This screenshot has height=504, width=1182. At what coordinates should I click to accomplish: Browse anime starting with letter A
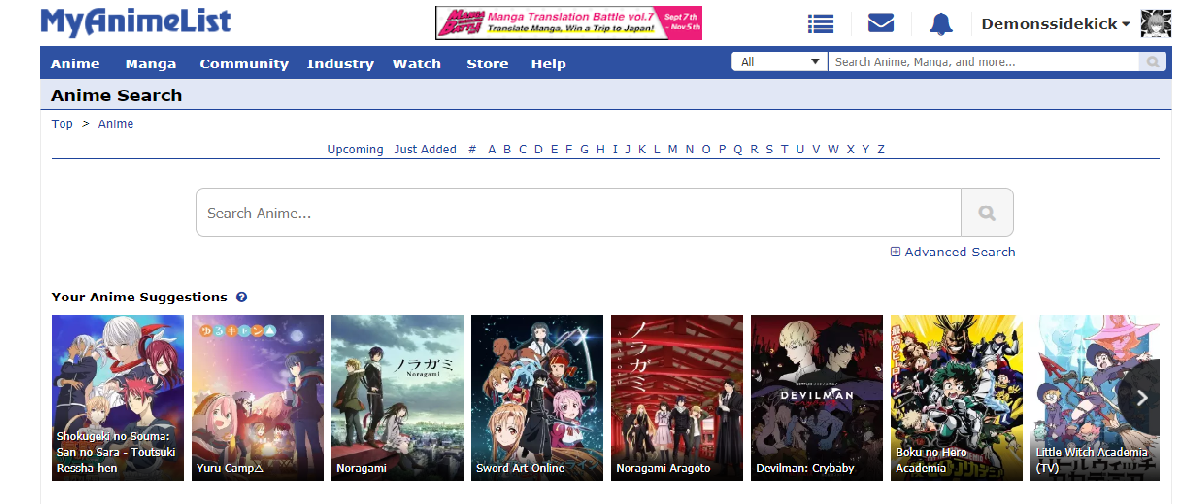492,149
